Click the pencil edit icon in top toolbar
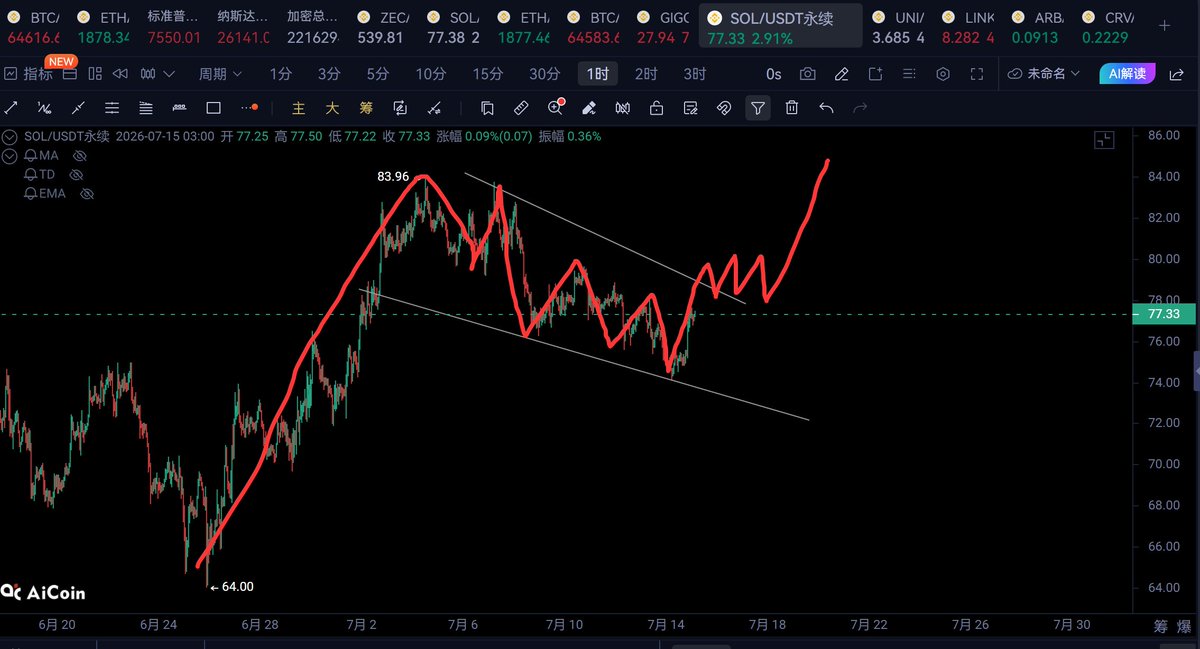Image resolution: width=1200 pixels, height=649 pixels. (841, 74)
